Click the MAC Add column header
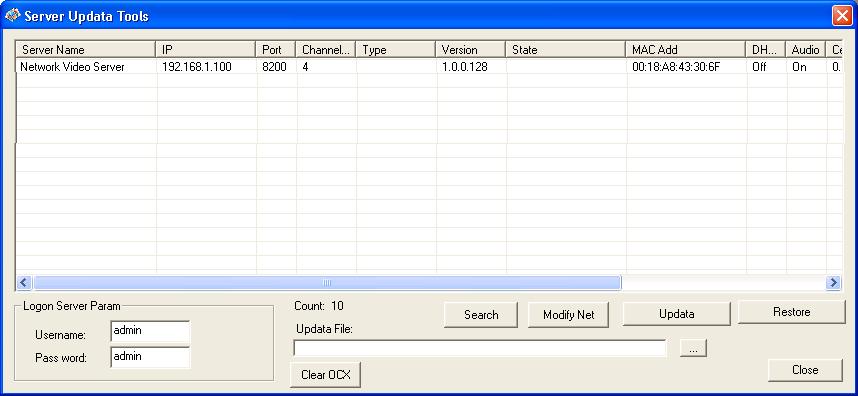This screenshot has width=858, height=396. [686, 50]
